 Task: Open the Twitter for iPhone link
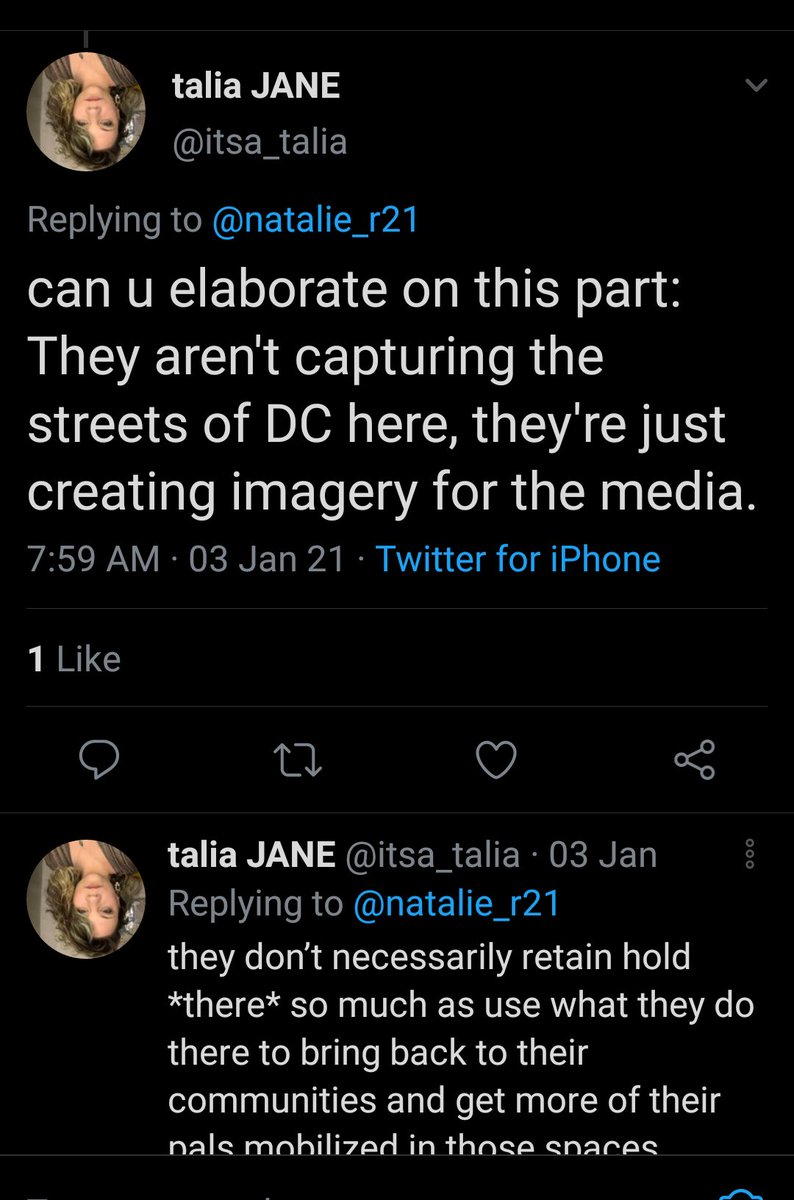(x=517, y=559)
